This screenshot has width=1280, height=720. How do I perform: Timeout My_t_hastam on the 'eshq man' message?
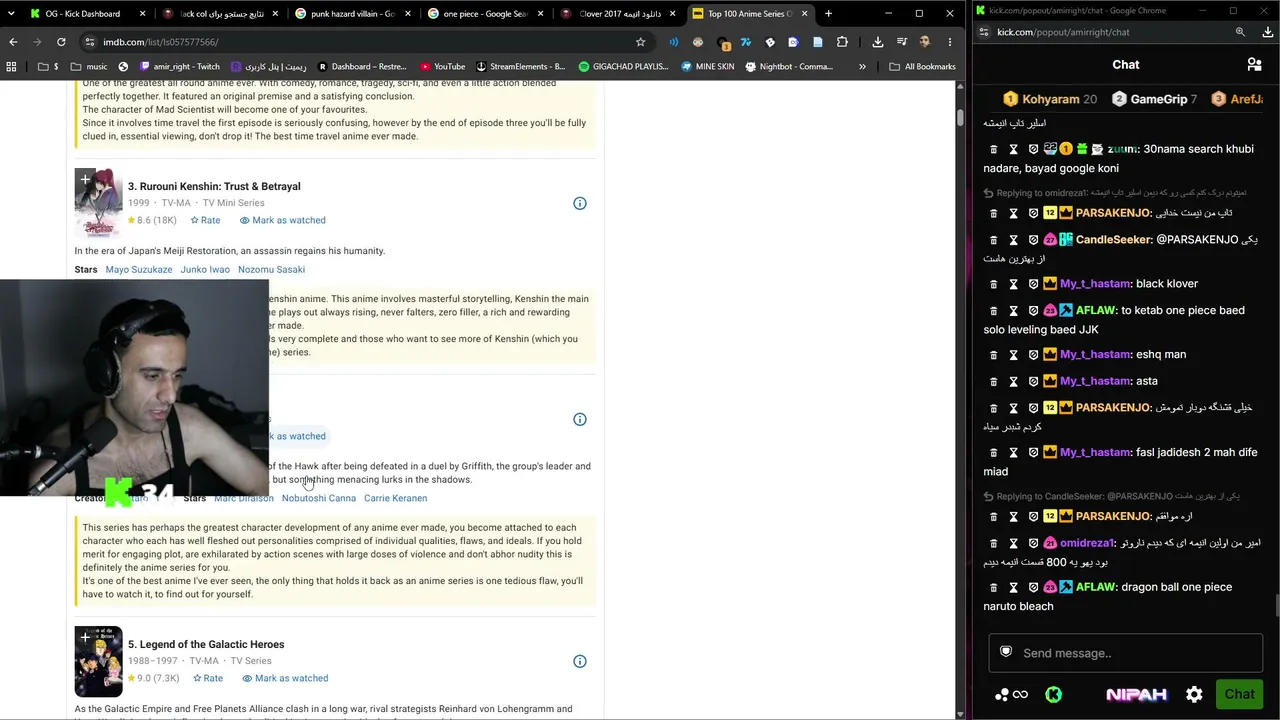tap(1013, 355)
